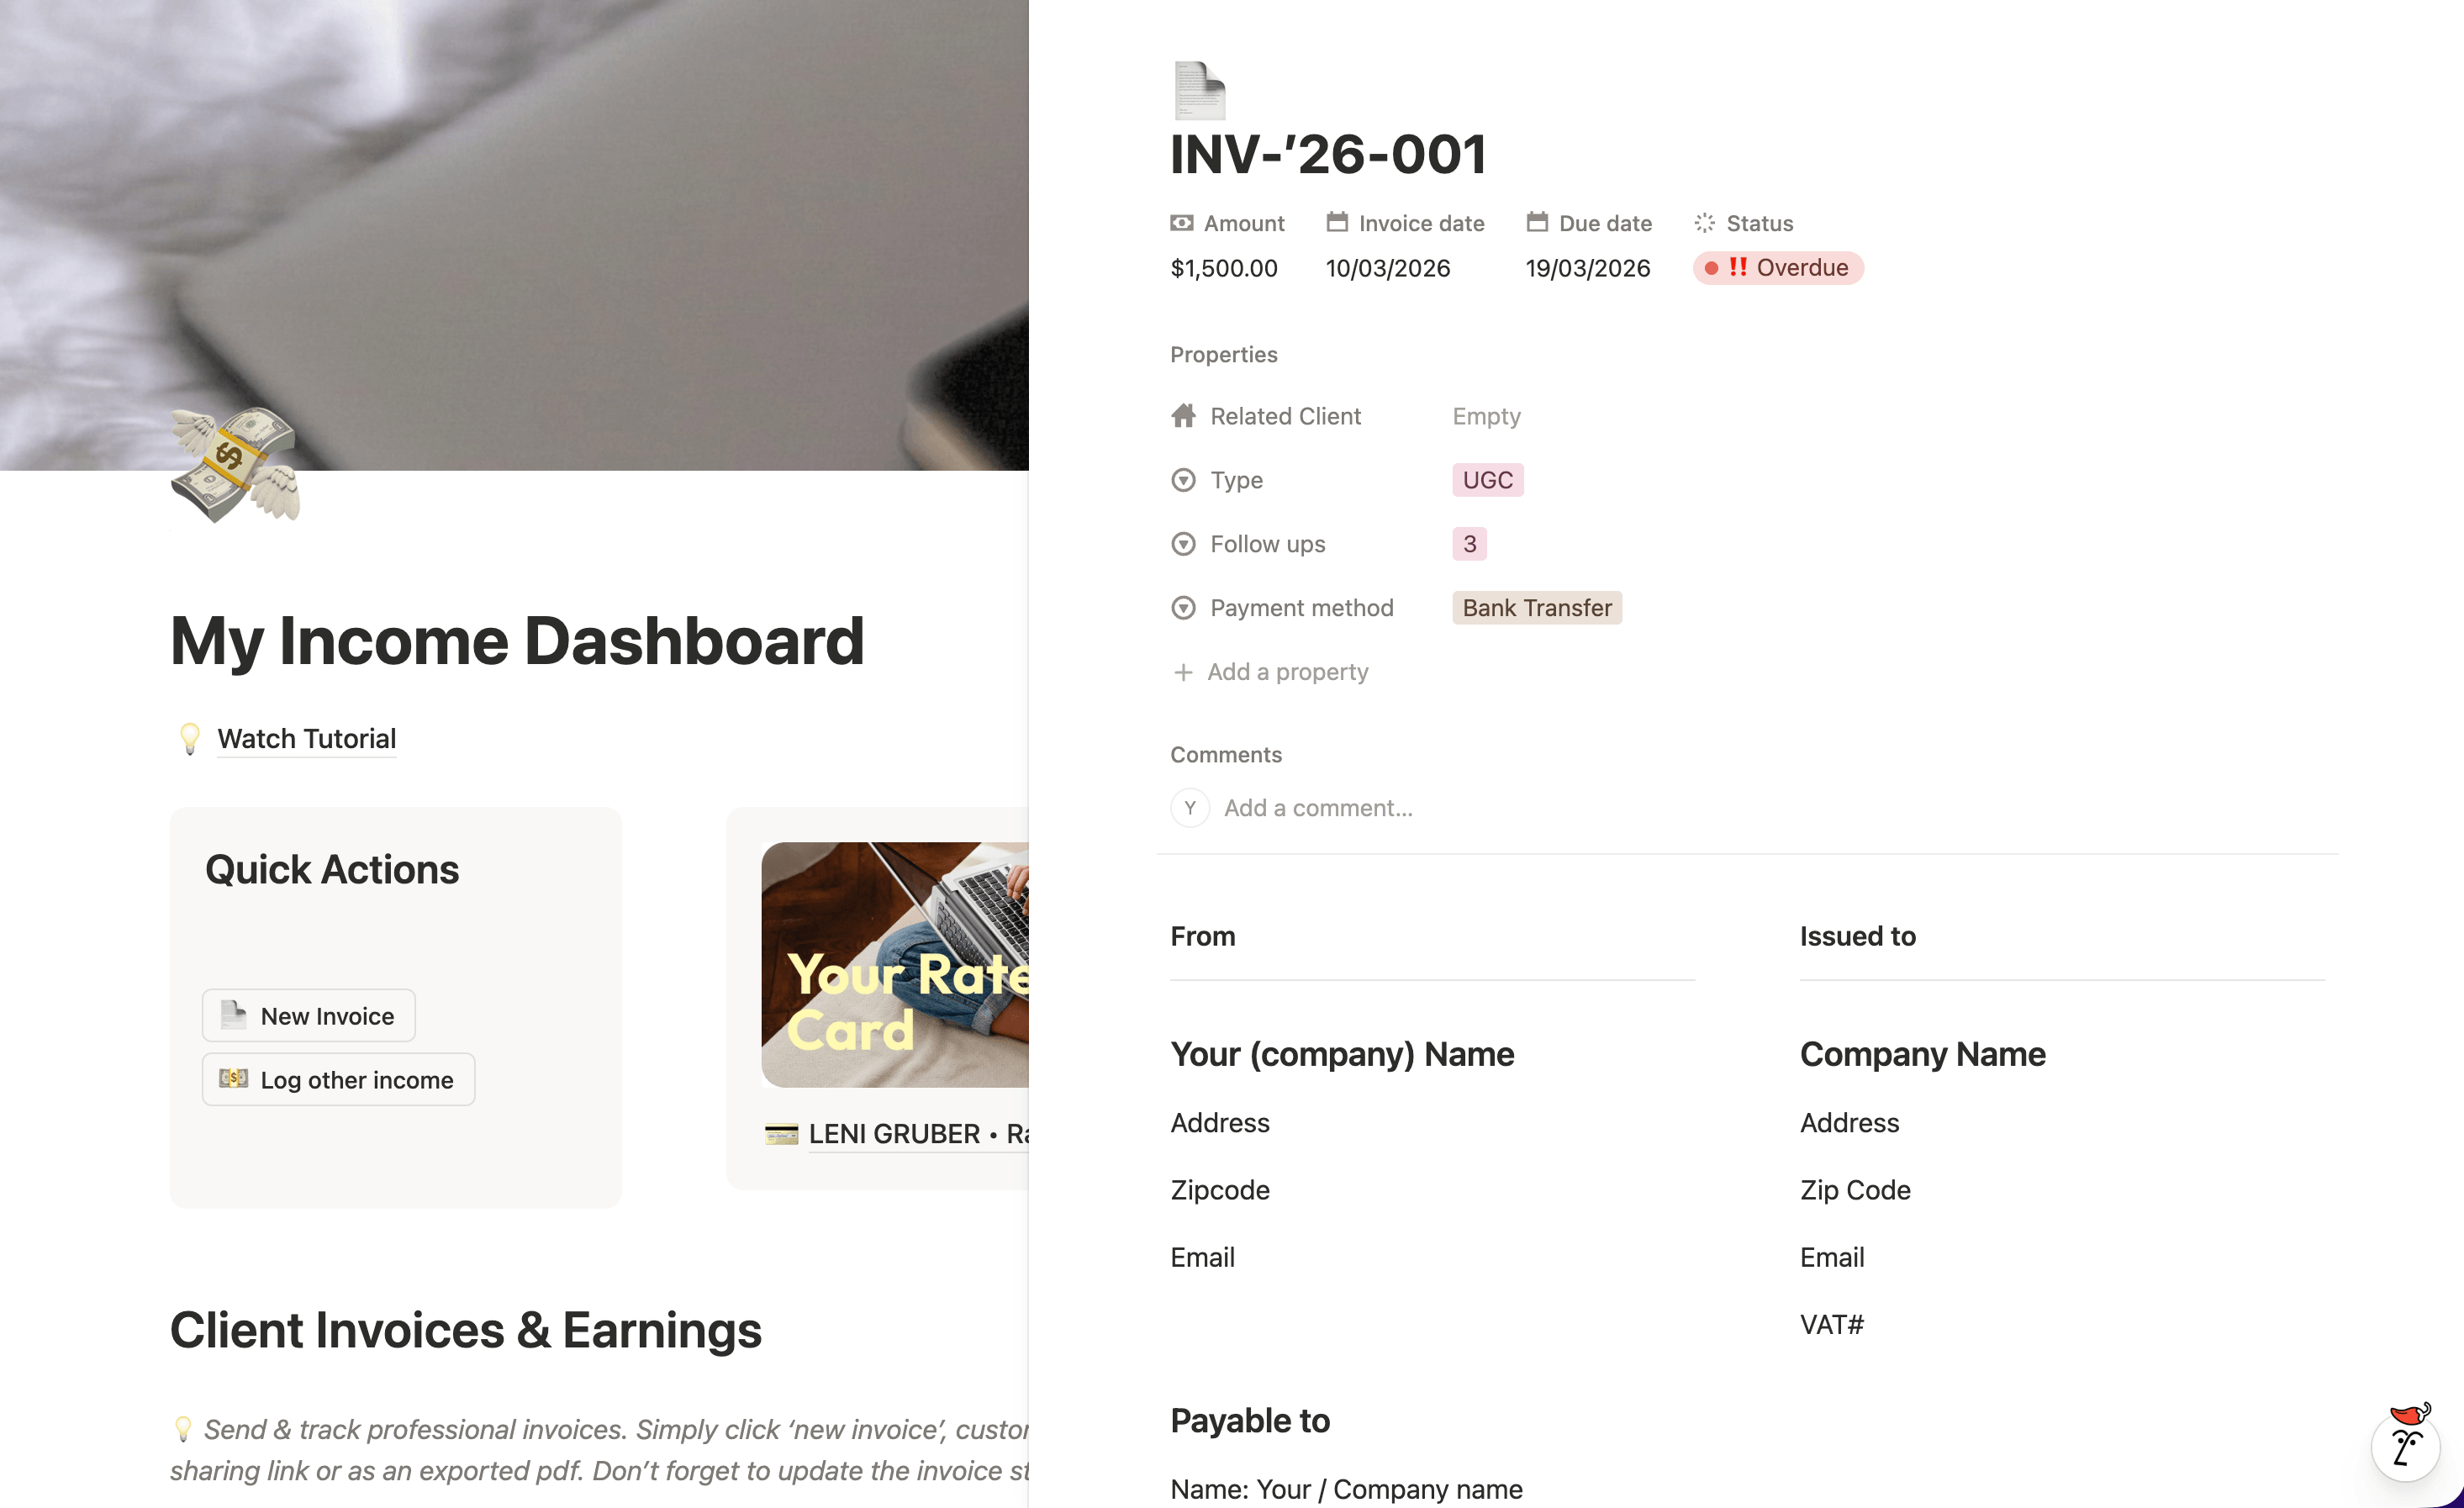Screen dimensions: 2464x1508
Task: Edit the Due date value 19/03/2026
Action: [1587, 268]
